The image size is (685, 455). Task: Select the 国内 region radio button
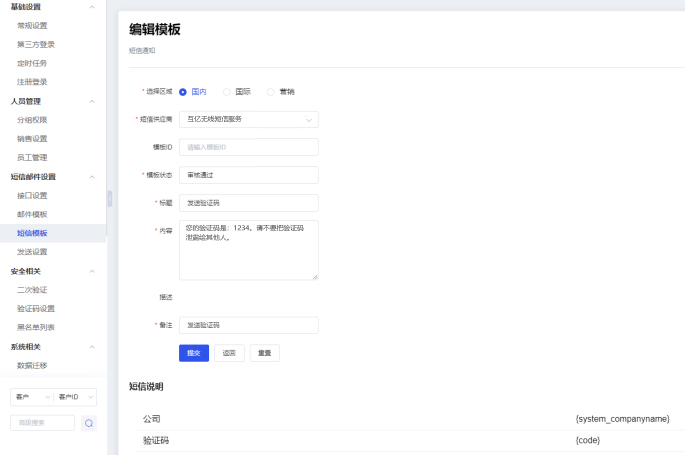[183, 91]
